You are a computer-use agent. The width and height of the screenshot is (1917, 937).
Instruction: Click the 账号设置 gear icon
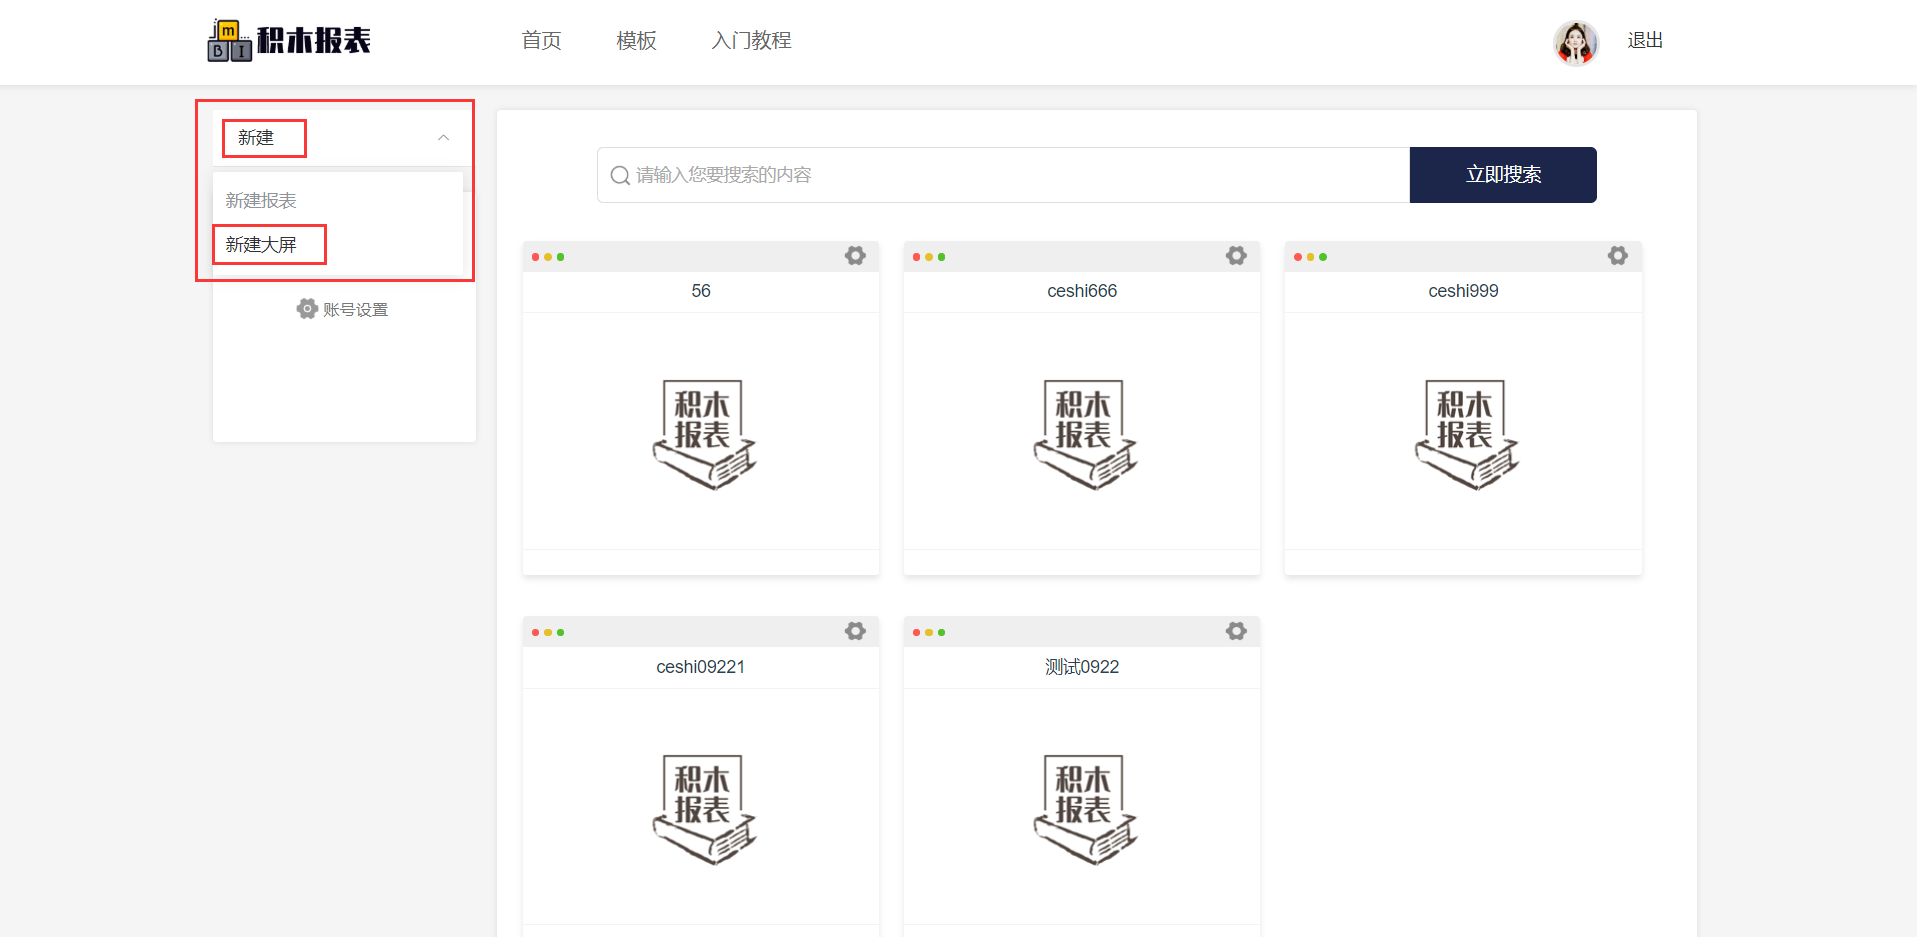307,309
